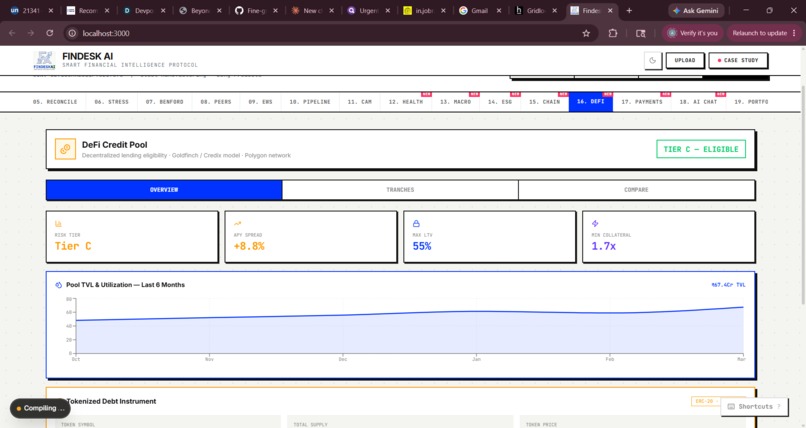Image resolution: width=806 pixels, height=428 pixels.
Task: Click the DeFi Credit Pool coin icon
Action: click(x=65, y=149)
